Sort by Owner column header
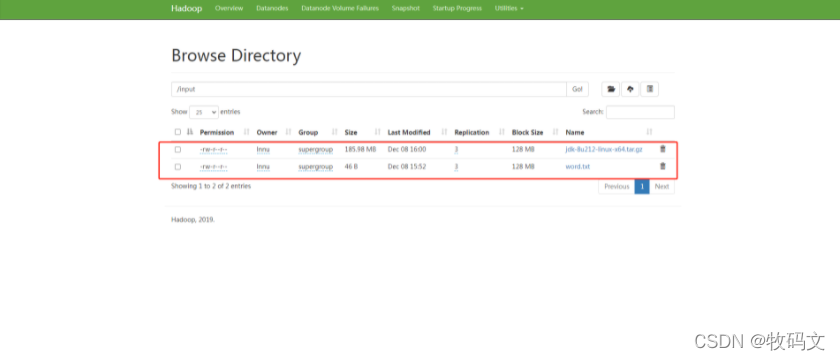The height and width of the screenshot is (360, 840). click(x=267, y=132)
